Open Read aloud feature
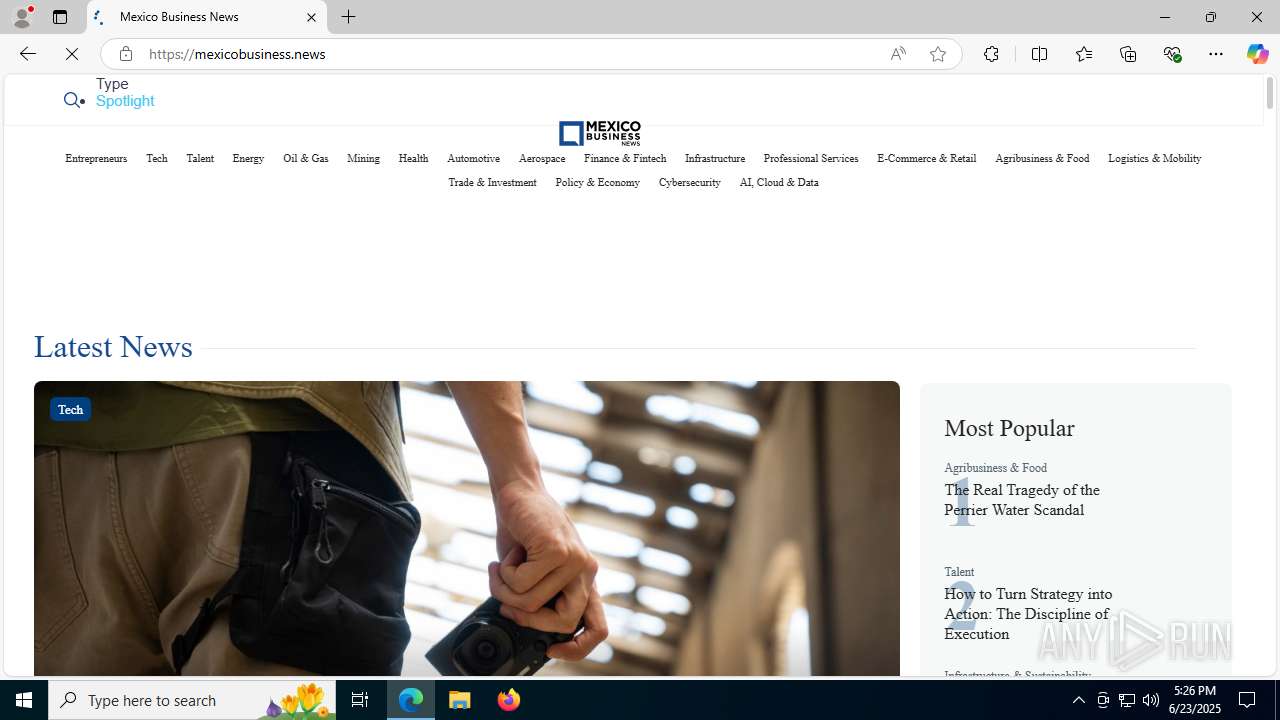This screenshot has height=720, width=1280. [898, 54]
